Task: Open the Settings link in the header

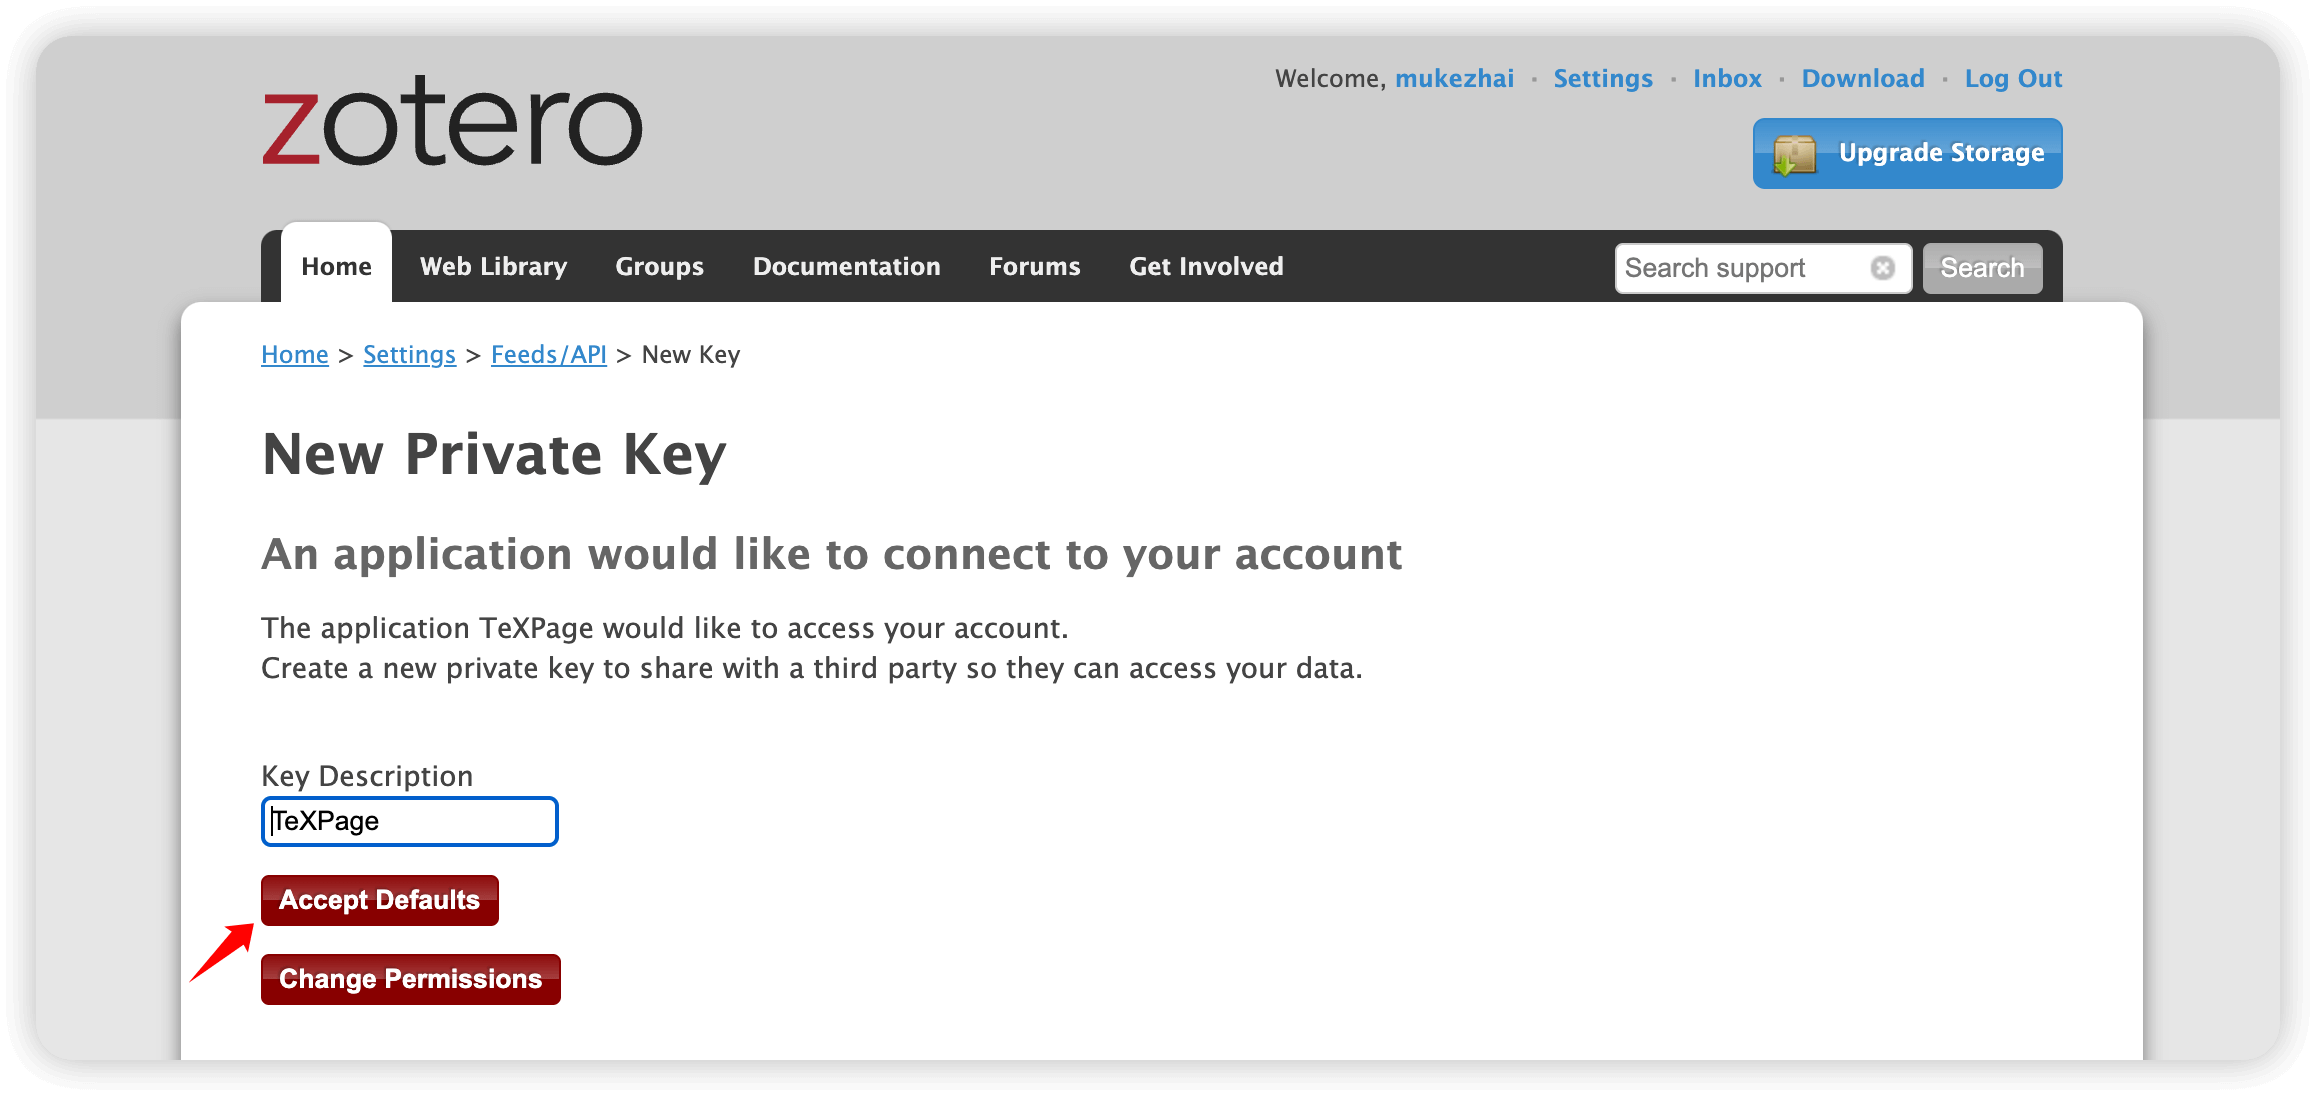Action: pos(1603,78)
